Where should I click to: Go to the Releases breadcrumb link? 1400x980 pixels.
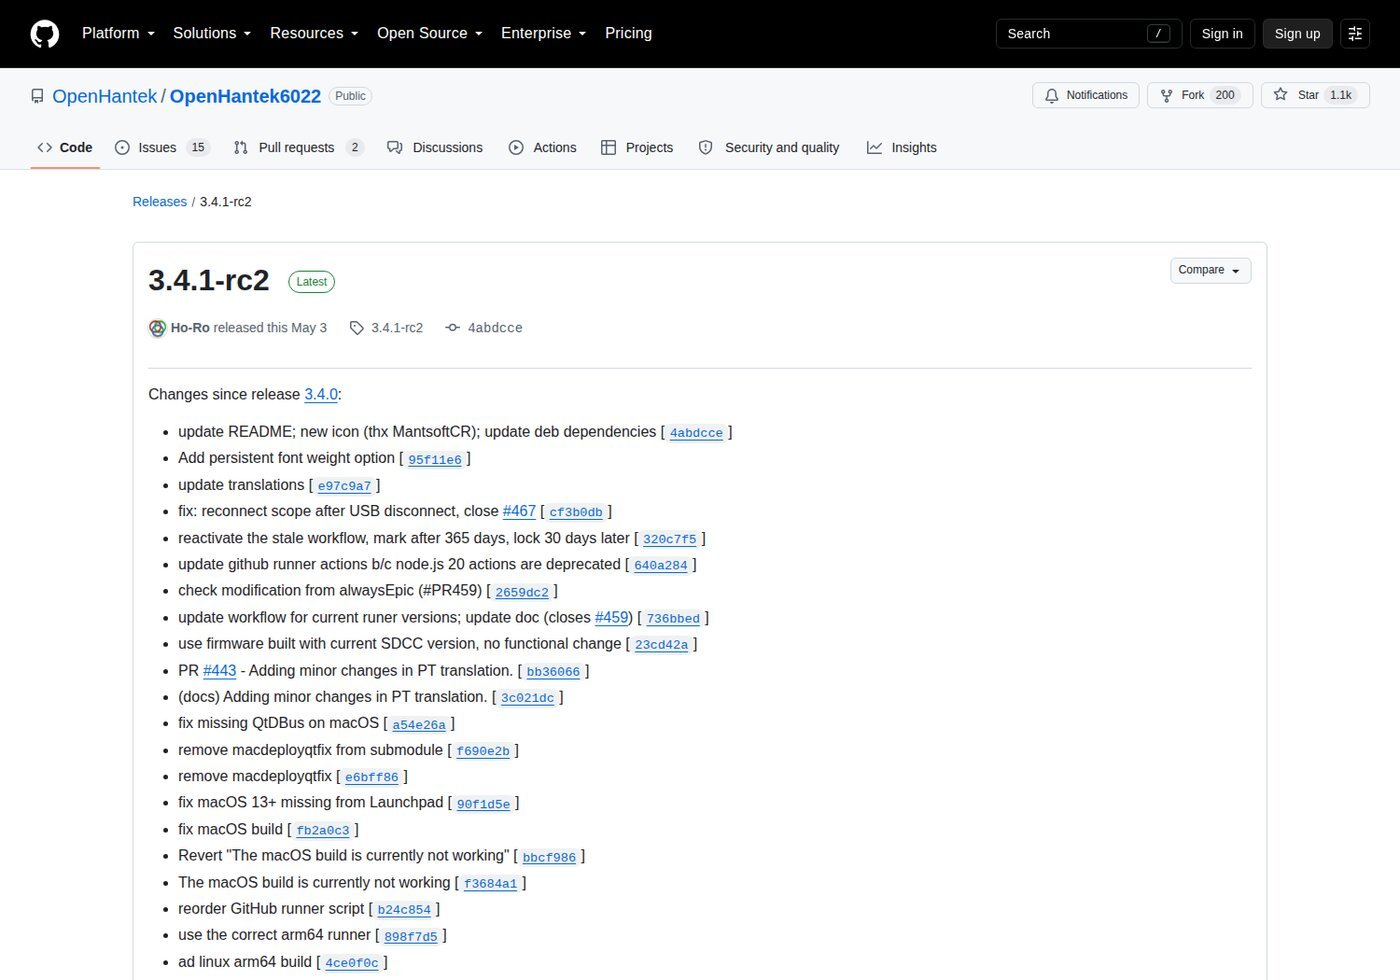tap(160, 201)
